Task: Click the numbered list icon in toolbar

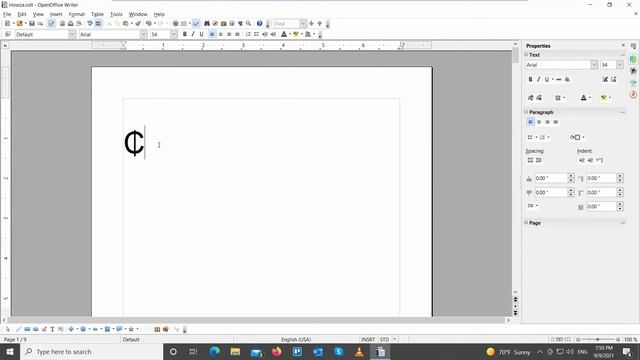Action: point(248,35)
